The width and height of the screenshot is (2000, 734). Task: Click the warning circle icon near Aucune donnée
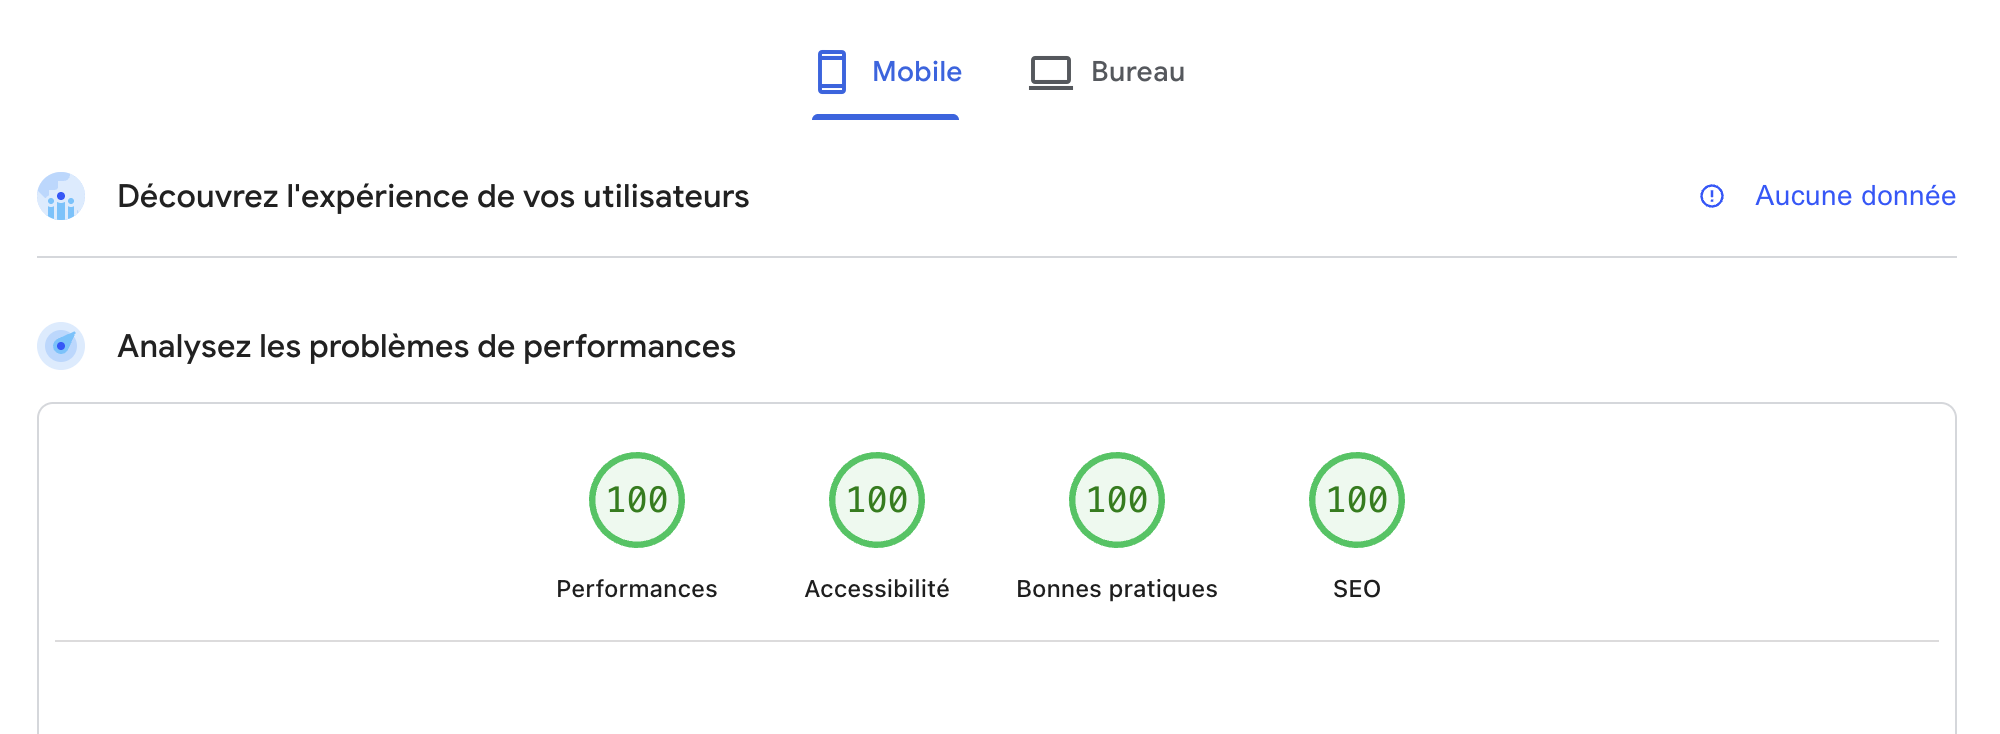pos(1712,197)
